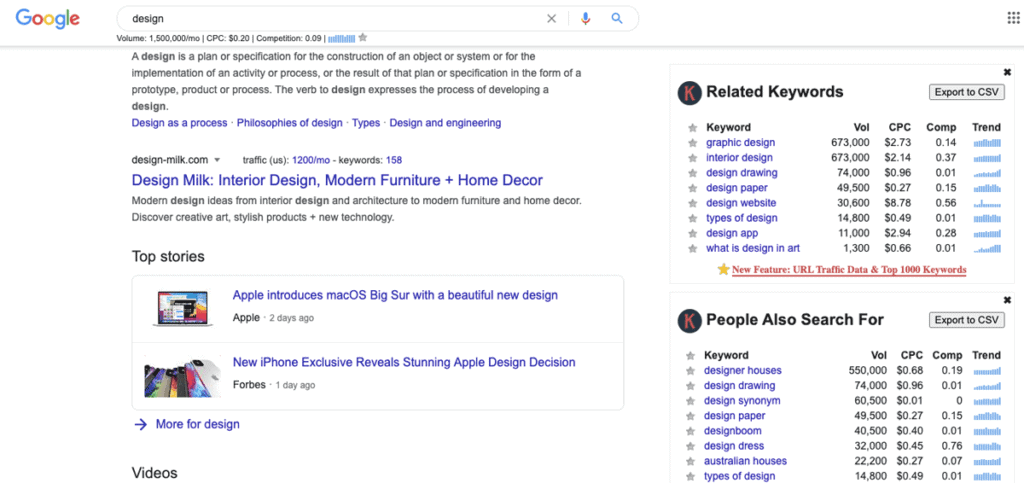1024x483 pixels.
Task: Open the New Feature URL Traffic Data link
Action: pyautogui.click(x=849, y=270)
